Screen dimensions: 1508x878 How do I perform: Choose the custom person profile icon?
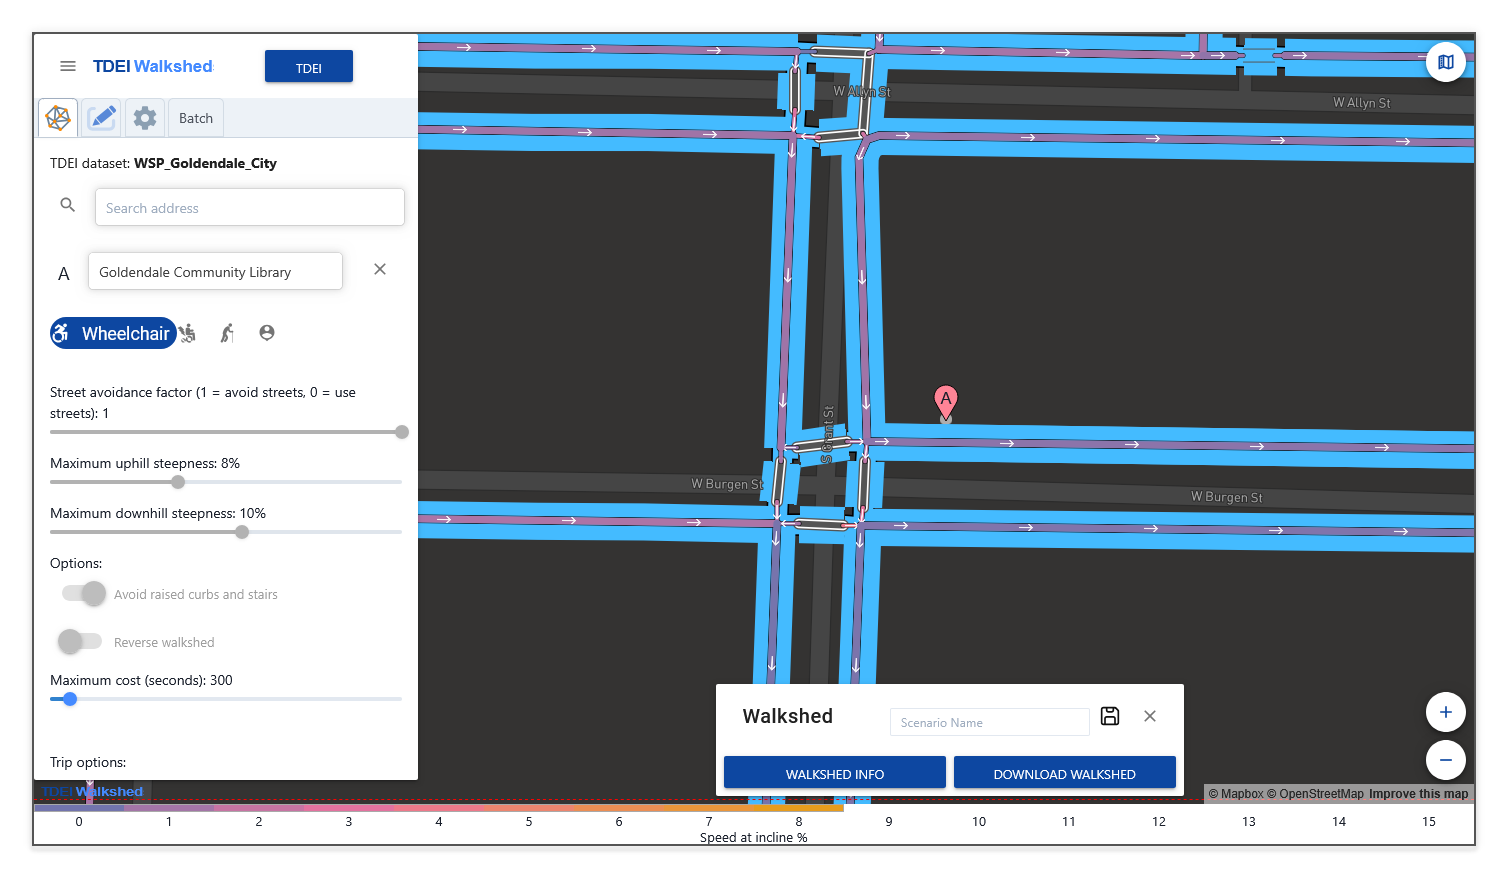[267, 333]
